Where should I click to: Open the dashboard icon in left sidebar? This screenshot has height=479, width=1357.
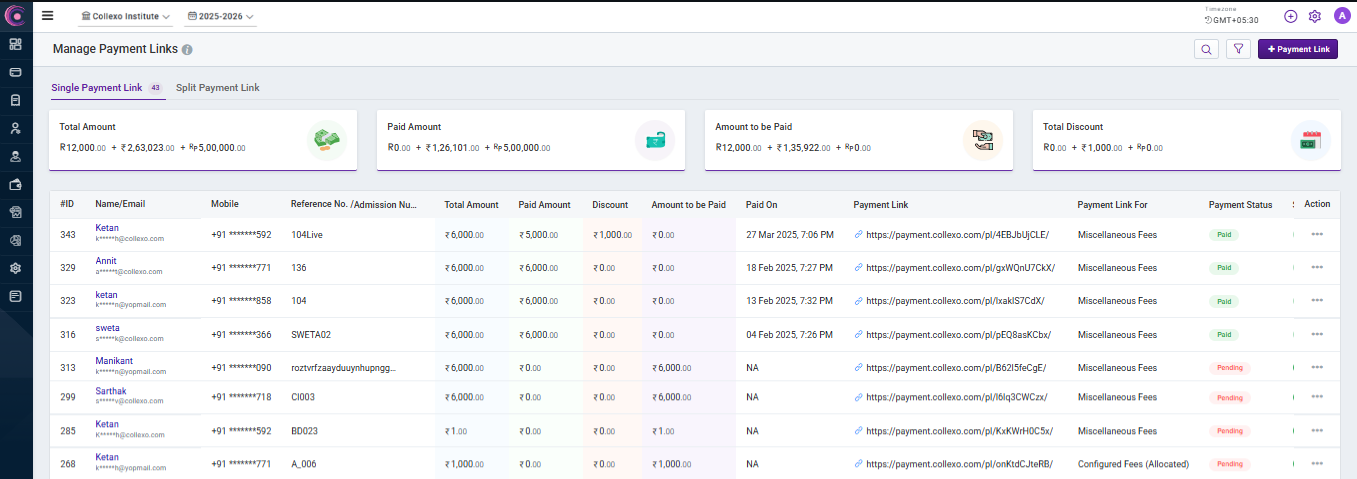click(x=15, y=44)
